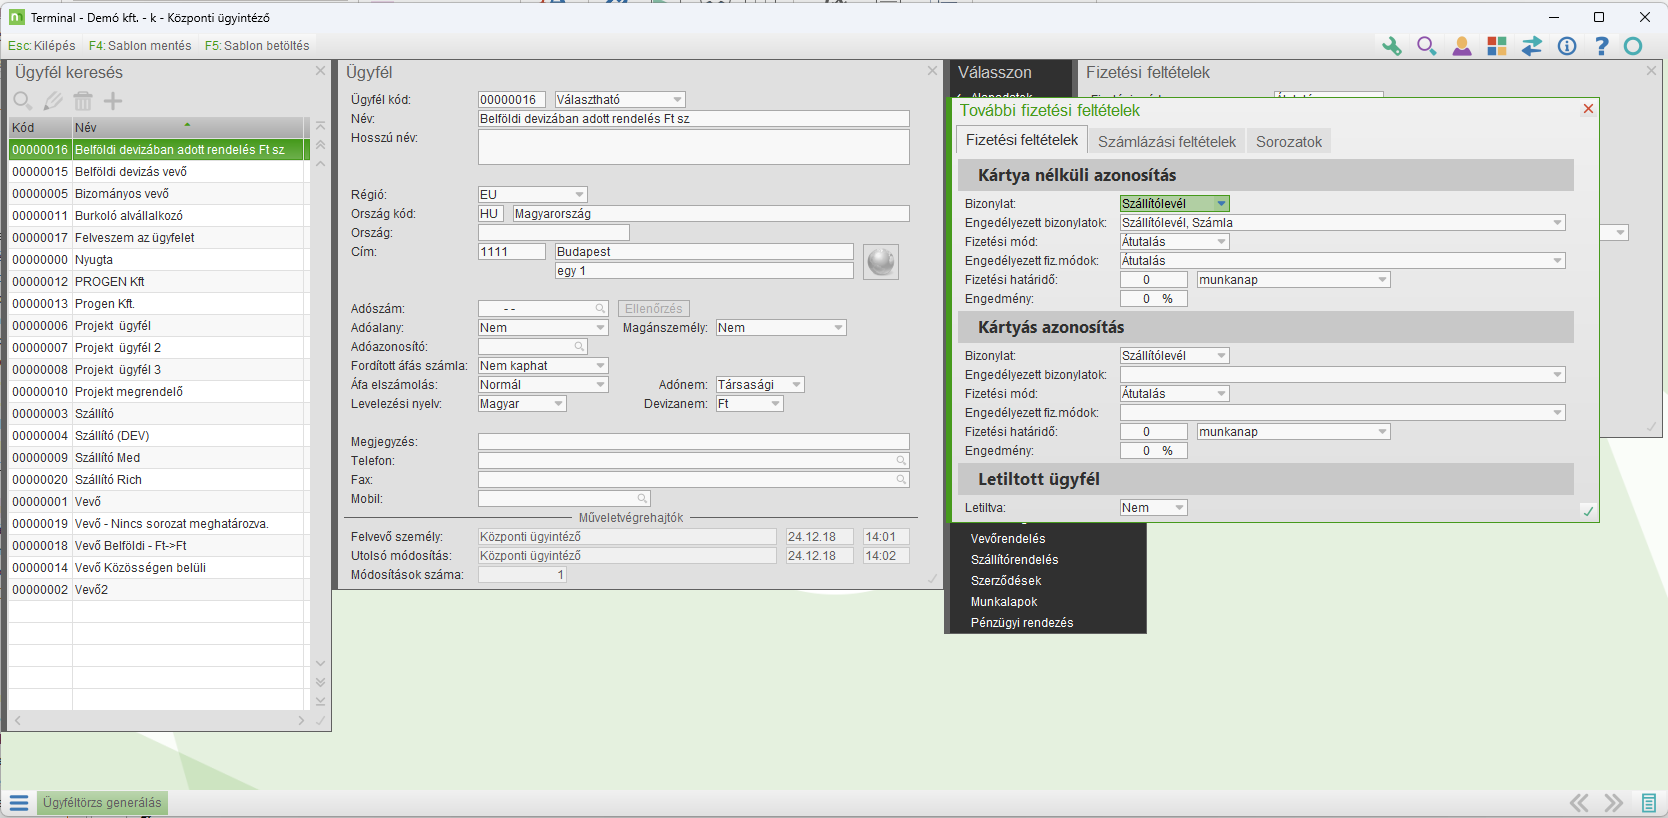Screen dimensions: 1668x818
Task: Open the wrench settings tool
Action: click(1391, 46)
